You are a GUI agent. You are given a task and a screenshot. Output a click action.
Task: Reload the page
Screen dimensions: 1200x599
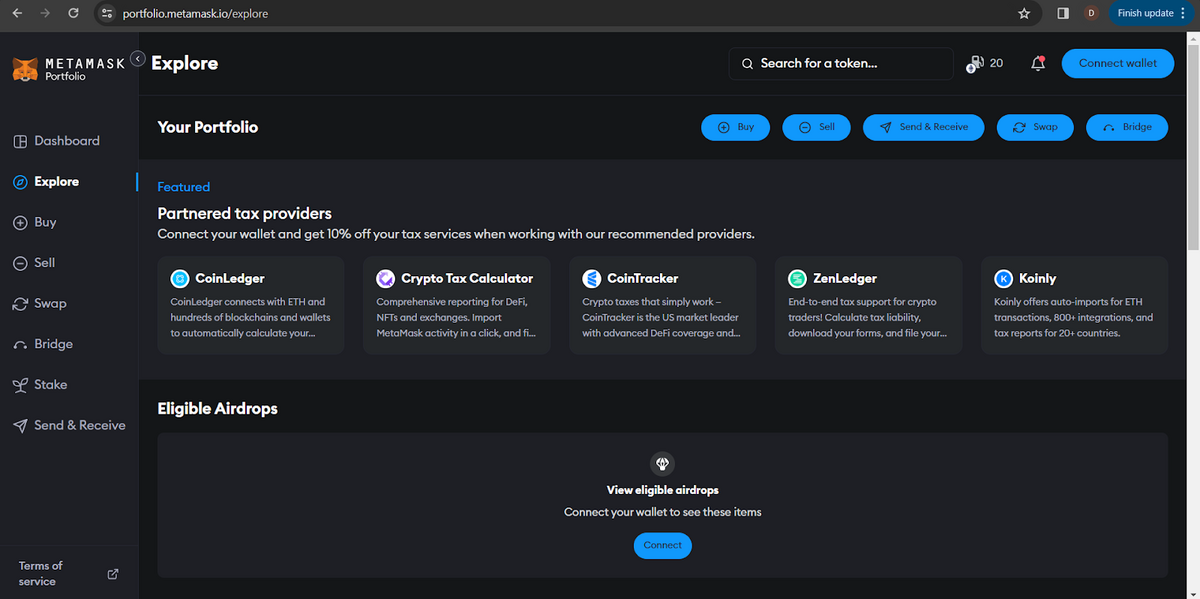pos(73,13)
